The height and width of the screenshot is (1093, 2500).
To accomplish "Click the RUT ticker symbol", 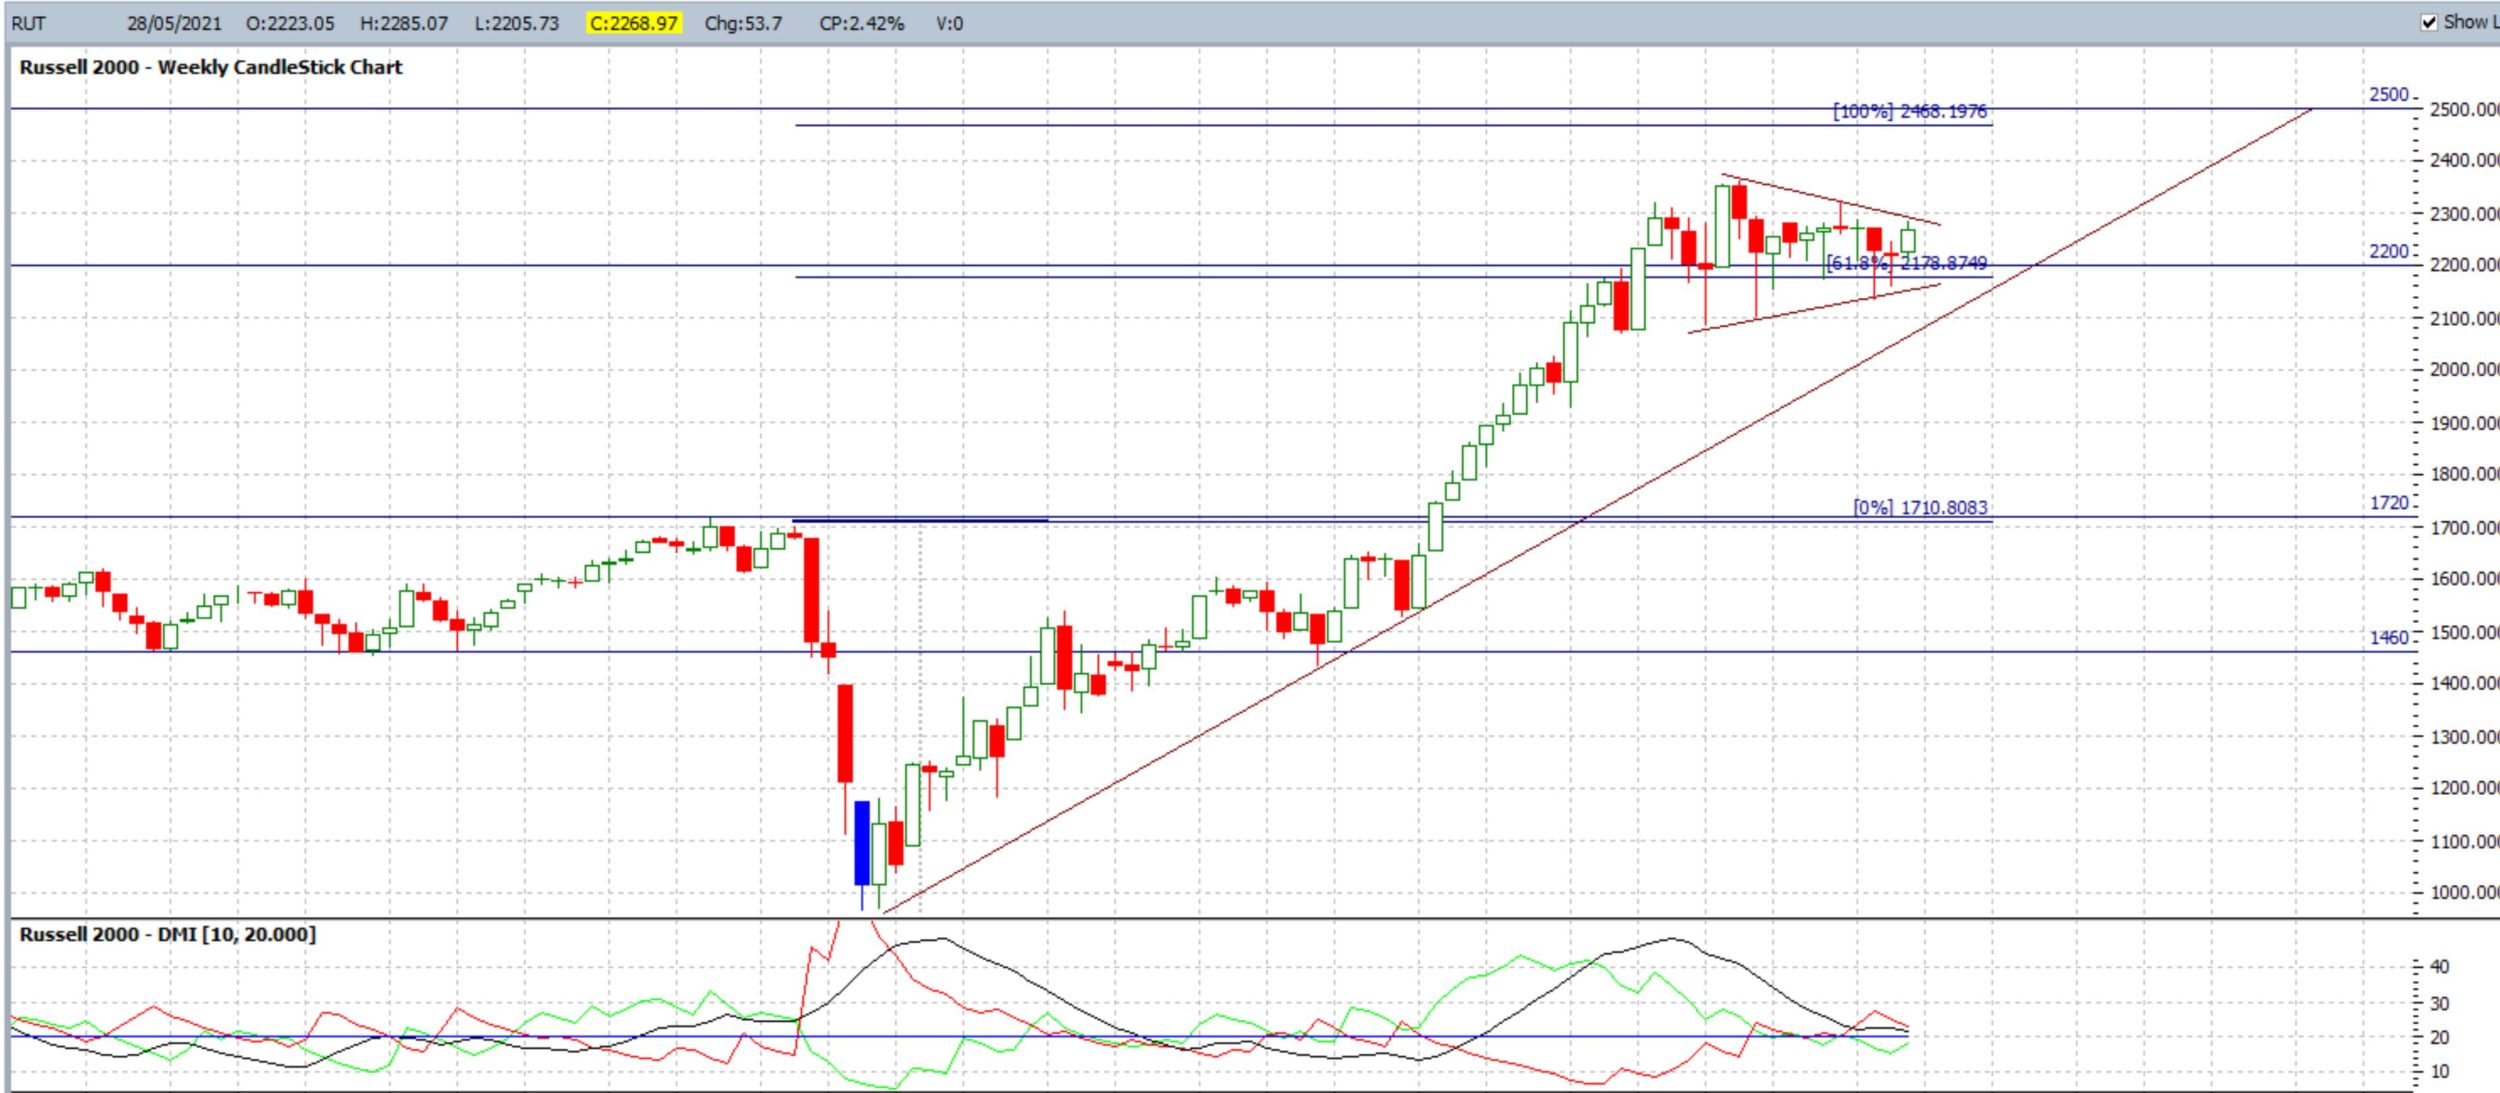I will (x=28, y=23).
